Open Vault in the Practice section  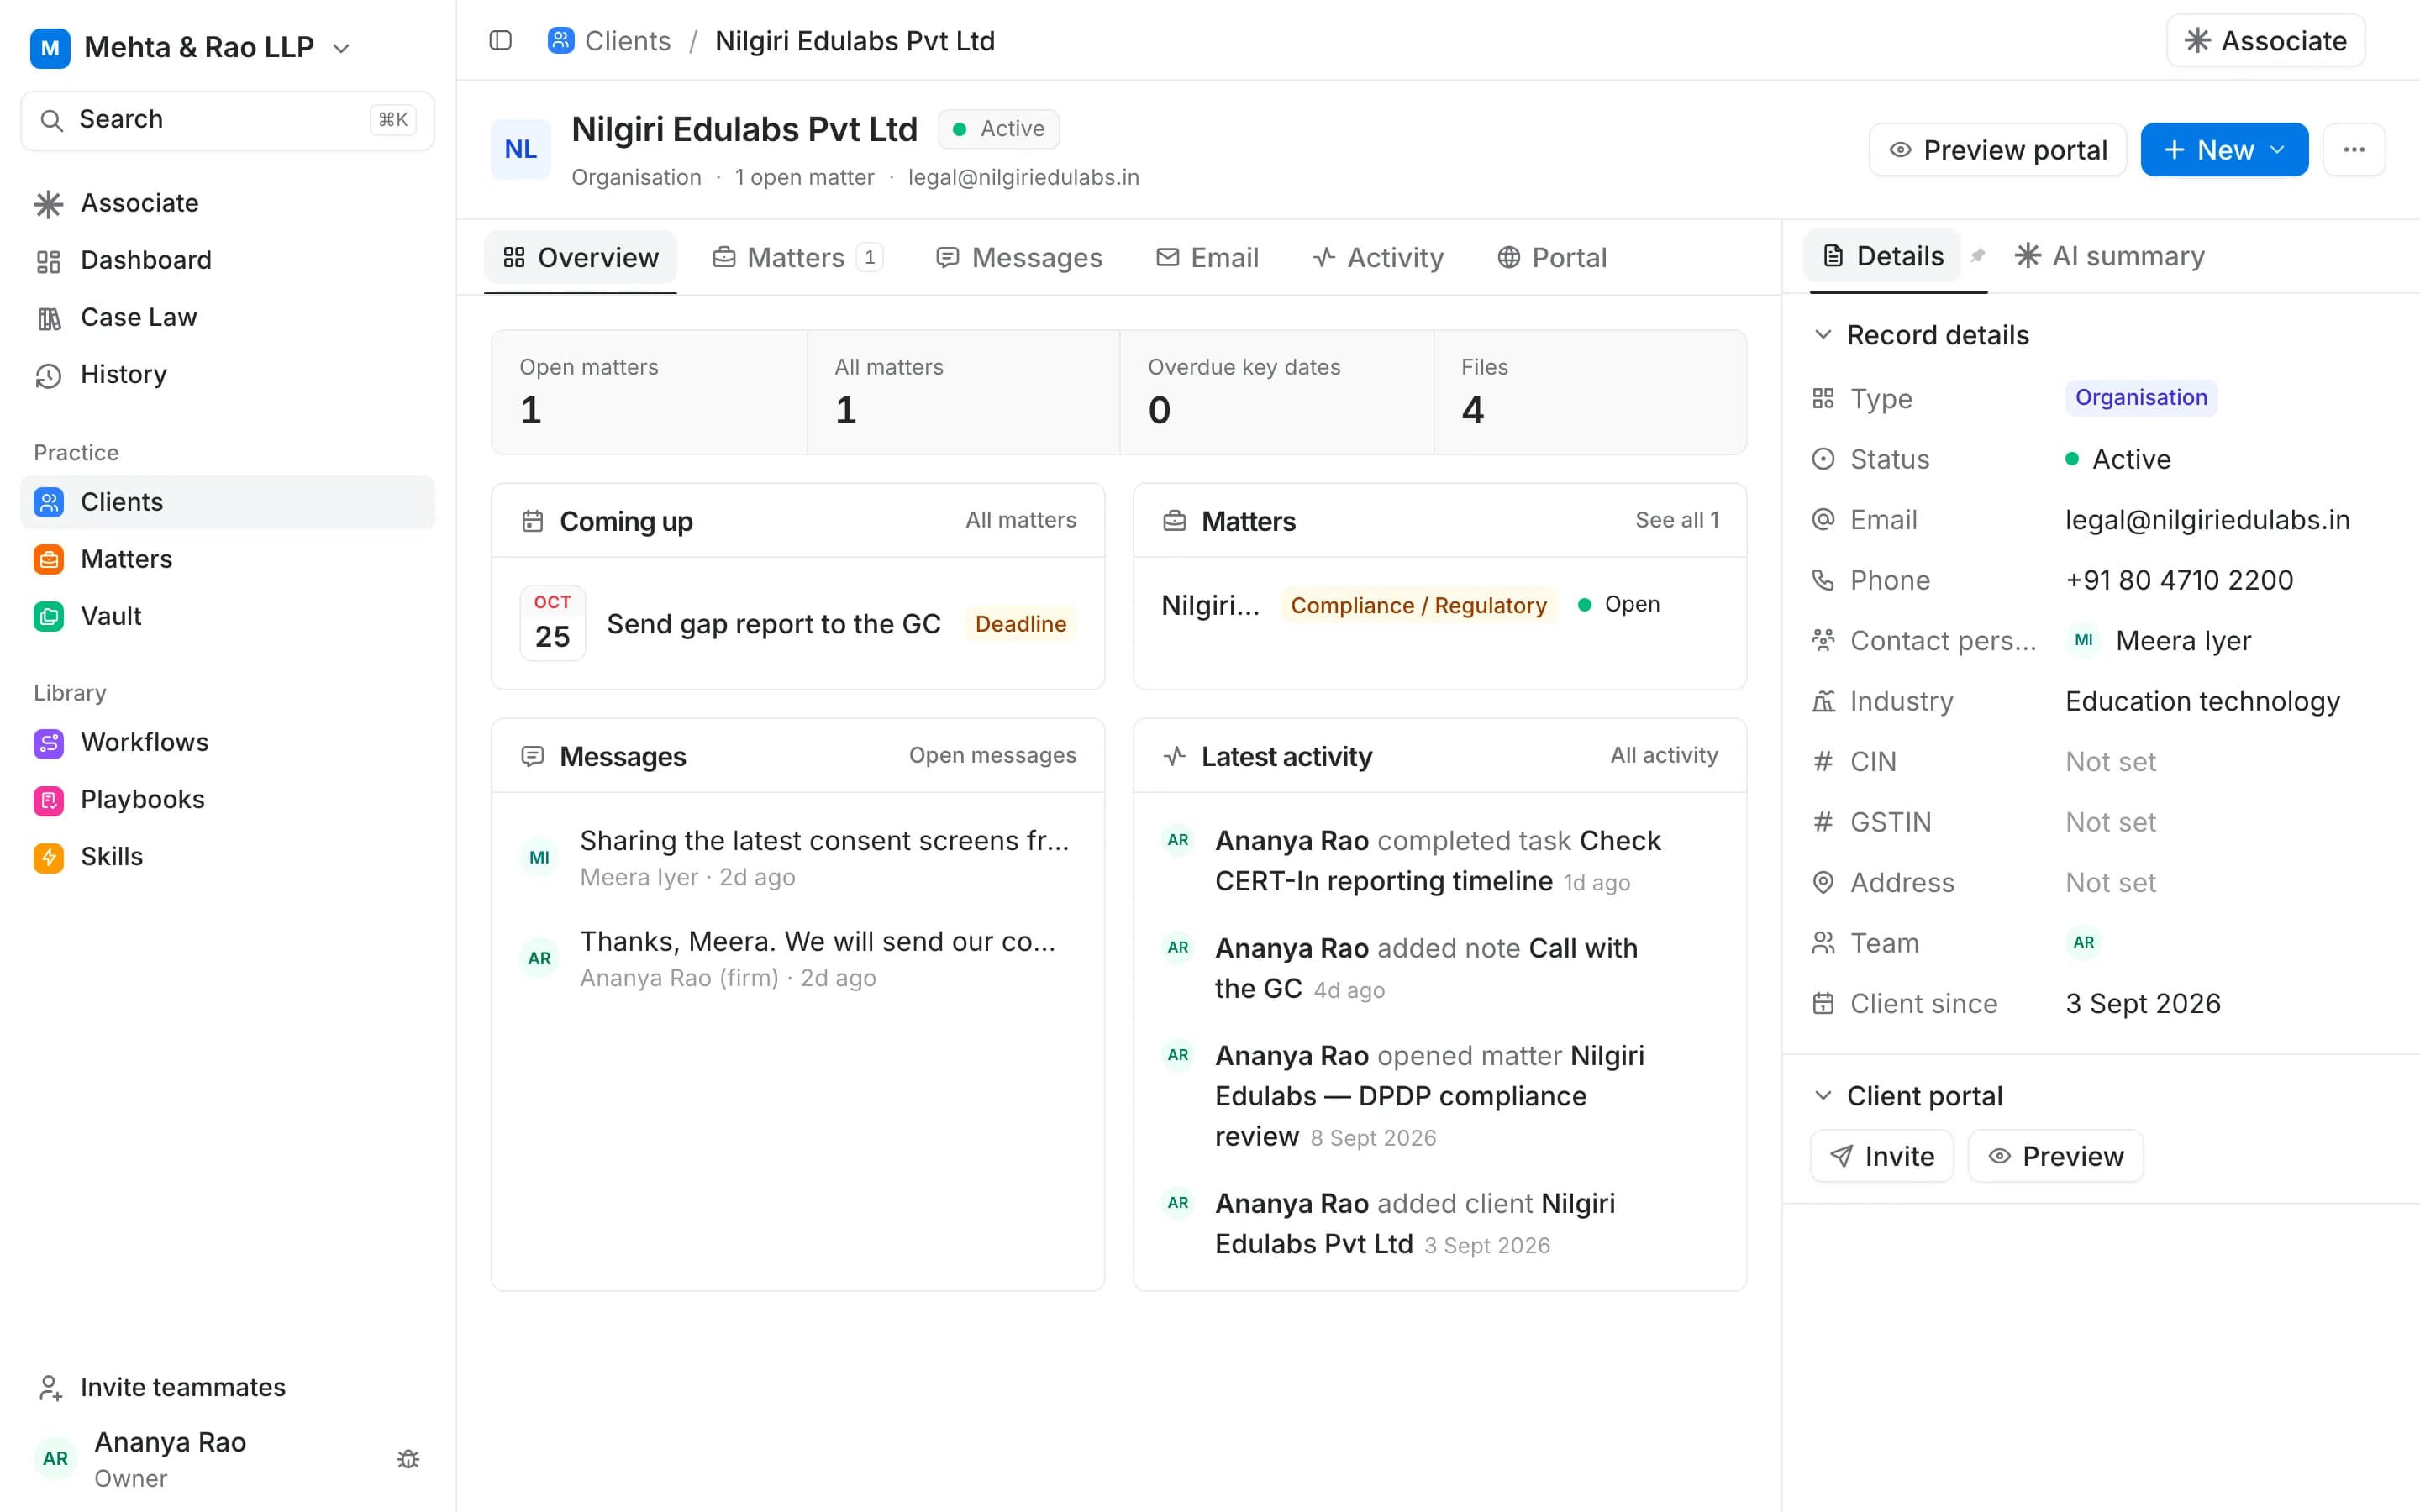pos(228,616)
